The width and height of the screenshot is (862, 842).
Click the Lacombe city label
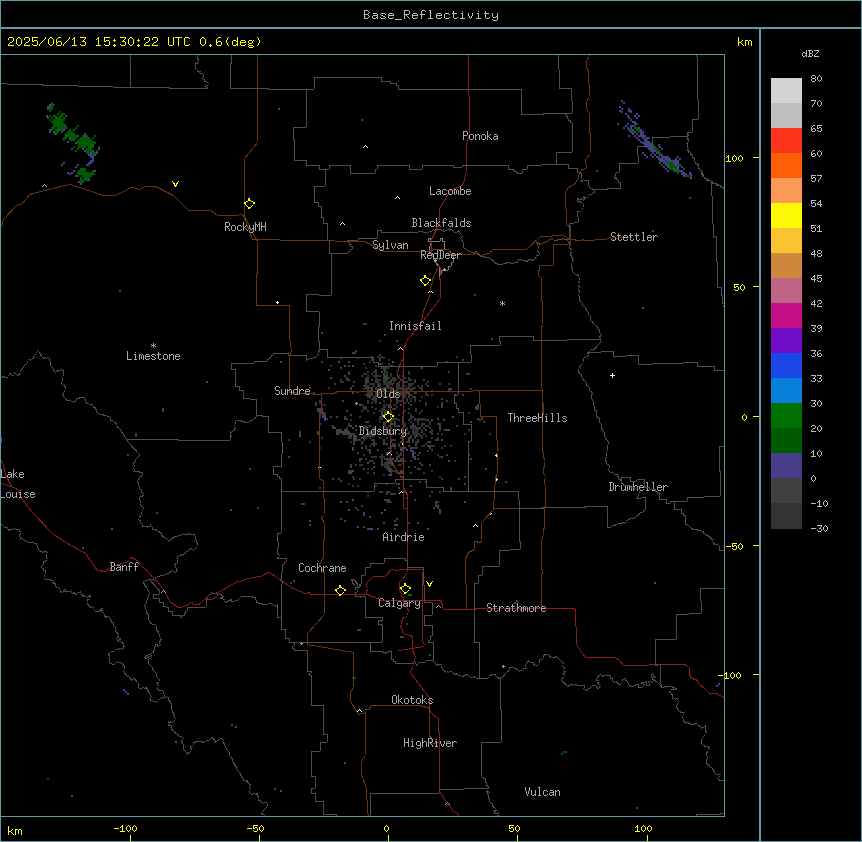[x=450, y=191]
